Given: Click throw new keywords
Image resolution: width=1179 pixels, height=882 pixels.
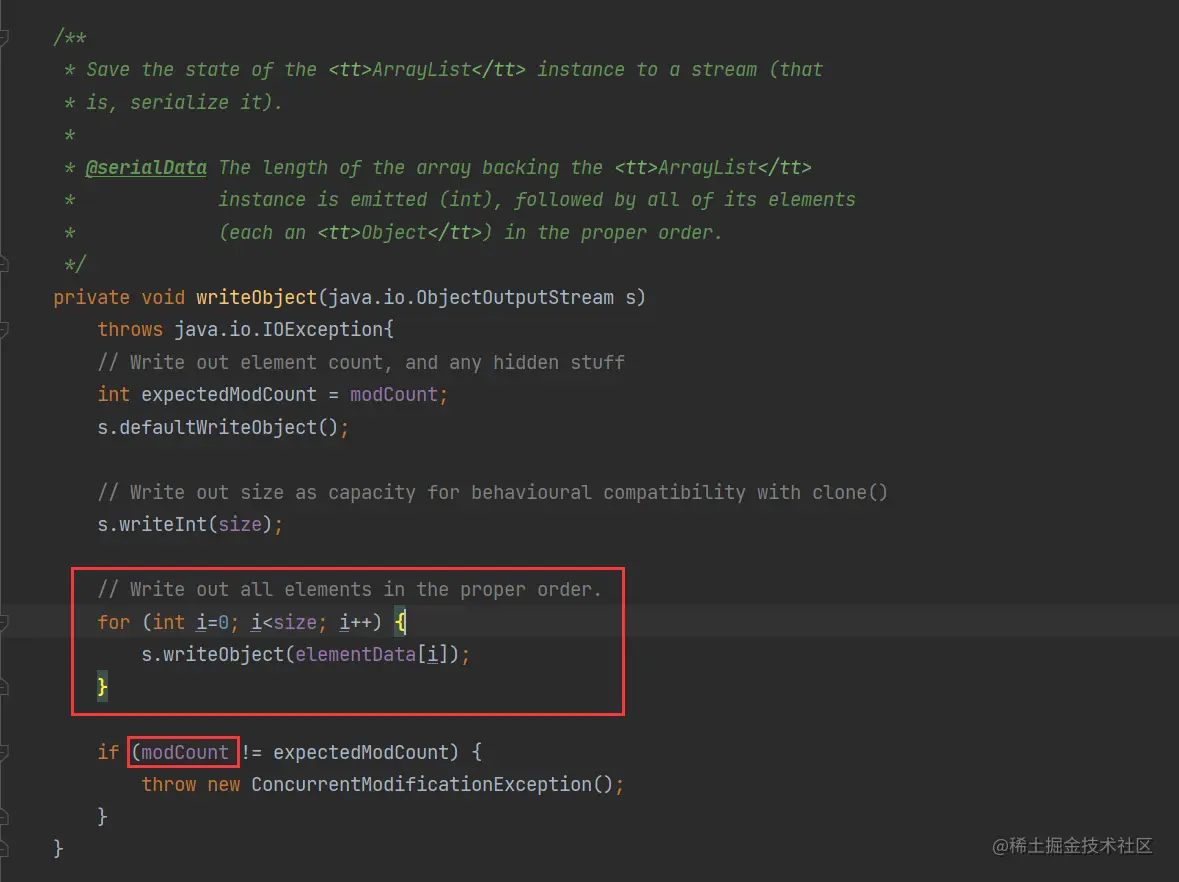Looking at the screenshot, I should coord(190,784).
